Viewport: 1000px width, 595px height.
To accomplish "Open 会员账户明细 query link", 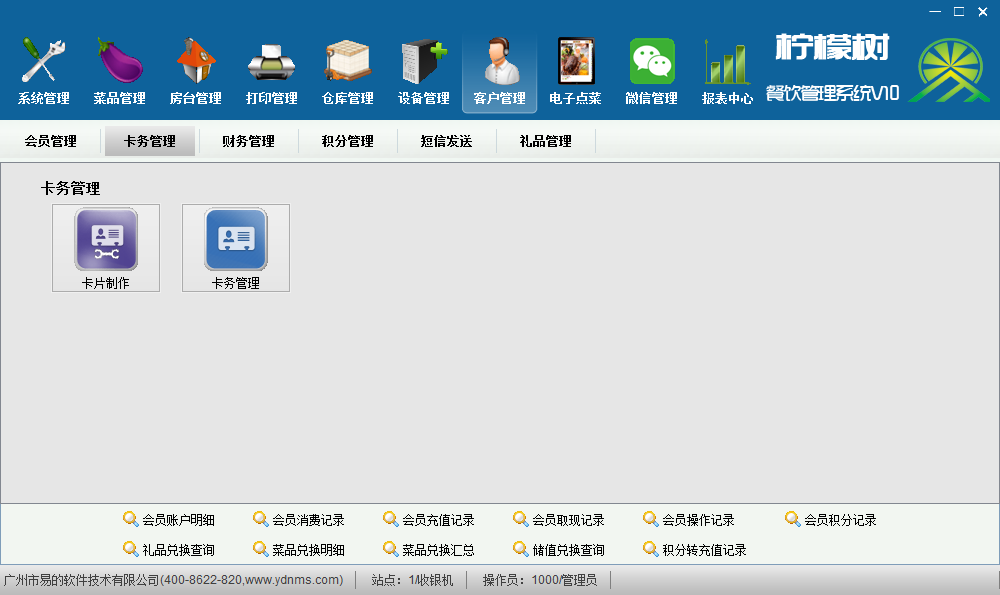I will [x=178, y=520].
